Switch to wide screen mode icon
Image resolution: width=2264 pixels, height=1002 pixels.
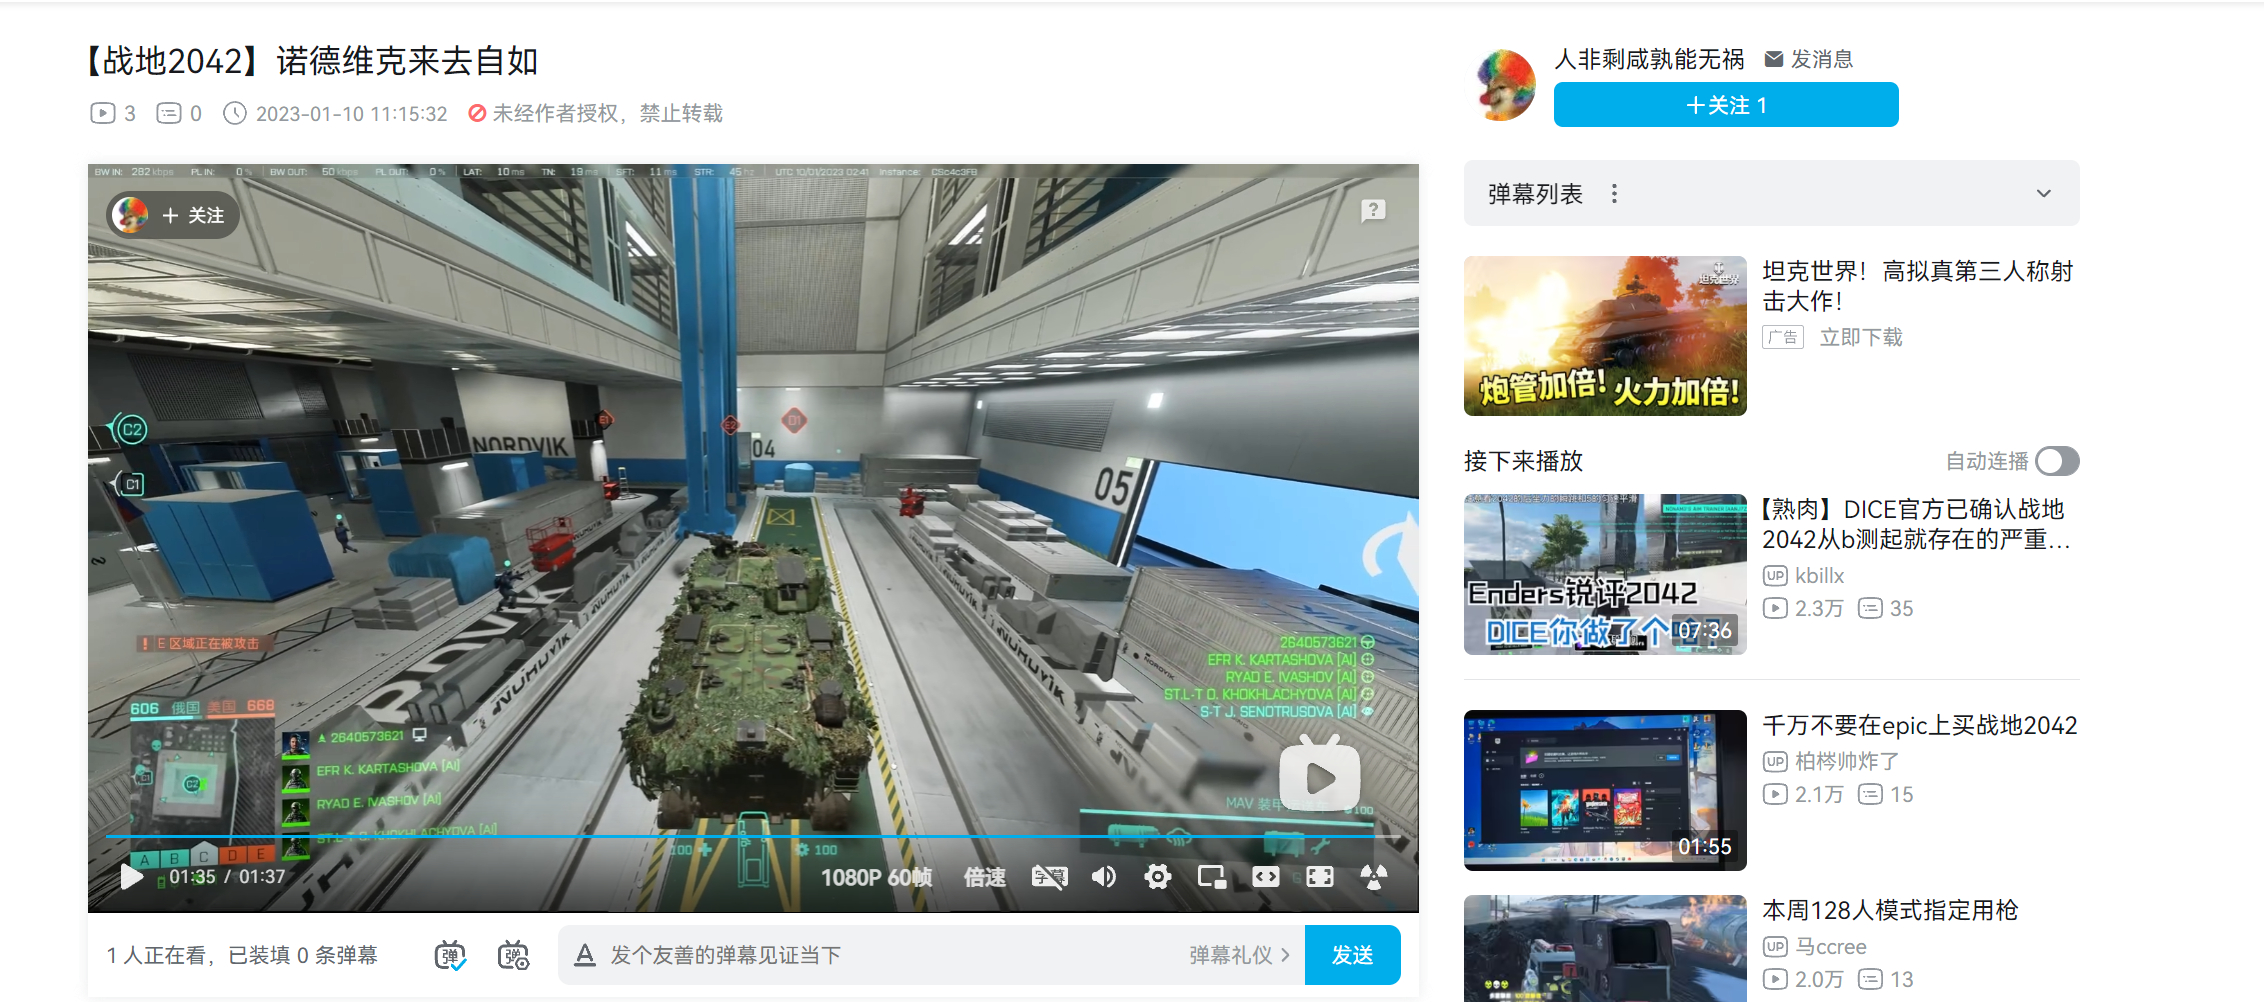1266,877
